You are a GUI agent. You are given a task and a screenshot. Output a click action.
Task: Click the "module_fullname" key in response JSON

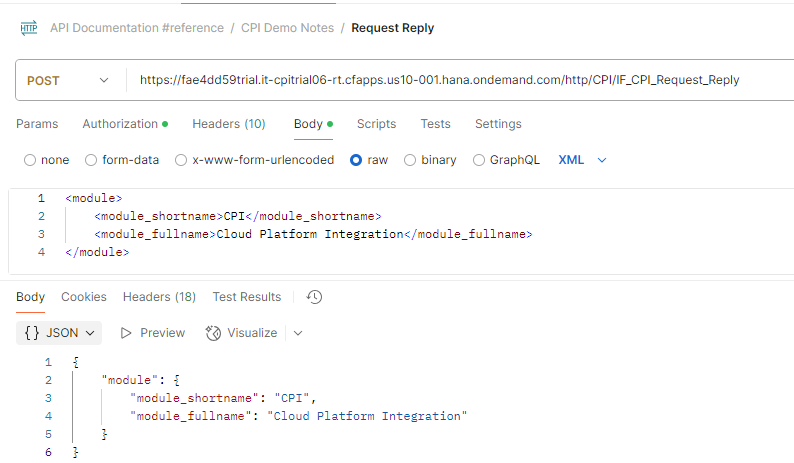pos(191,416)
